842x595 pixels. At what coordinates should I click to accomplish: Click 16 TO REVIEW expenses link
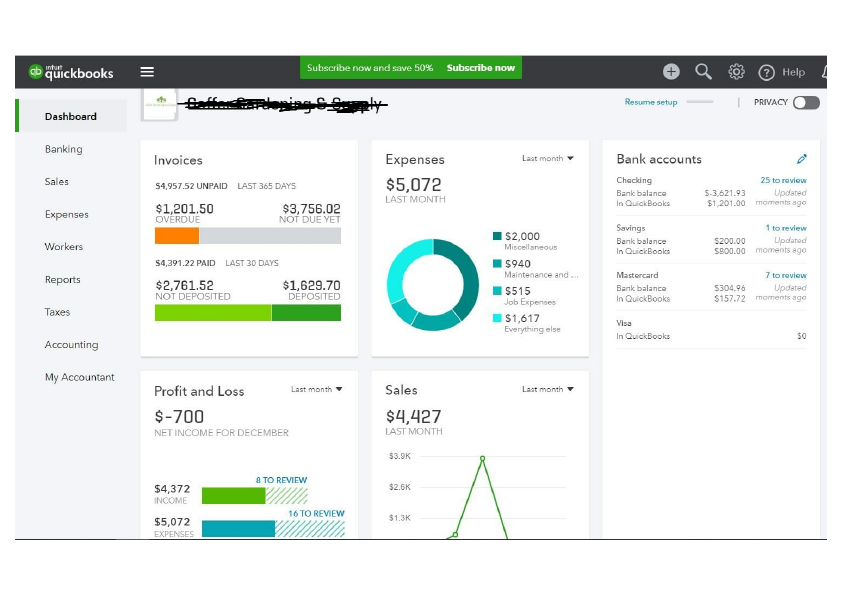(x=316, y=513)
